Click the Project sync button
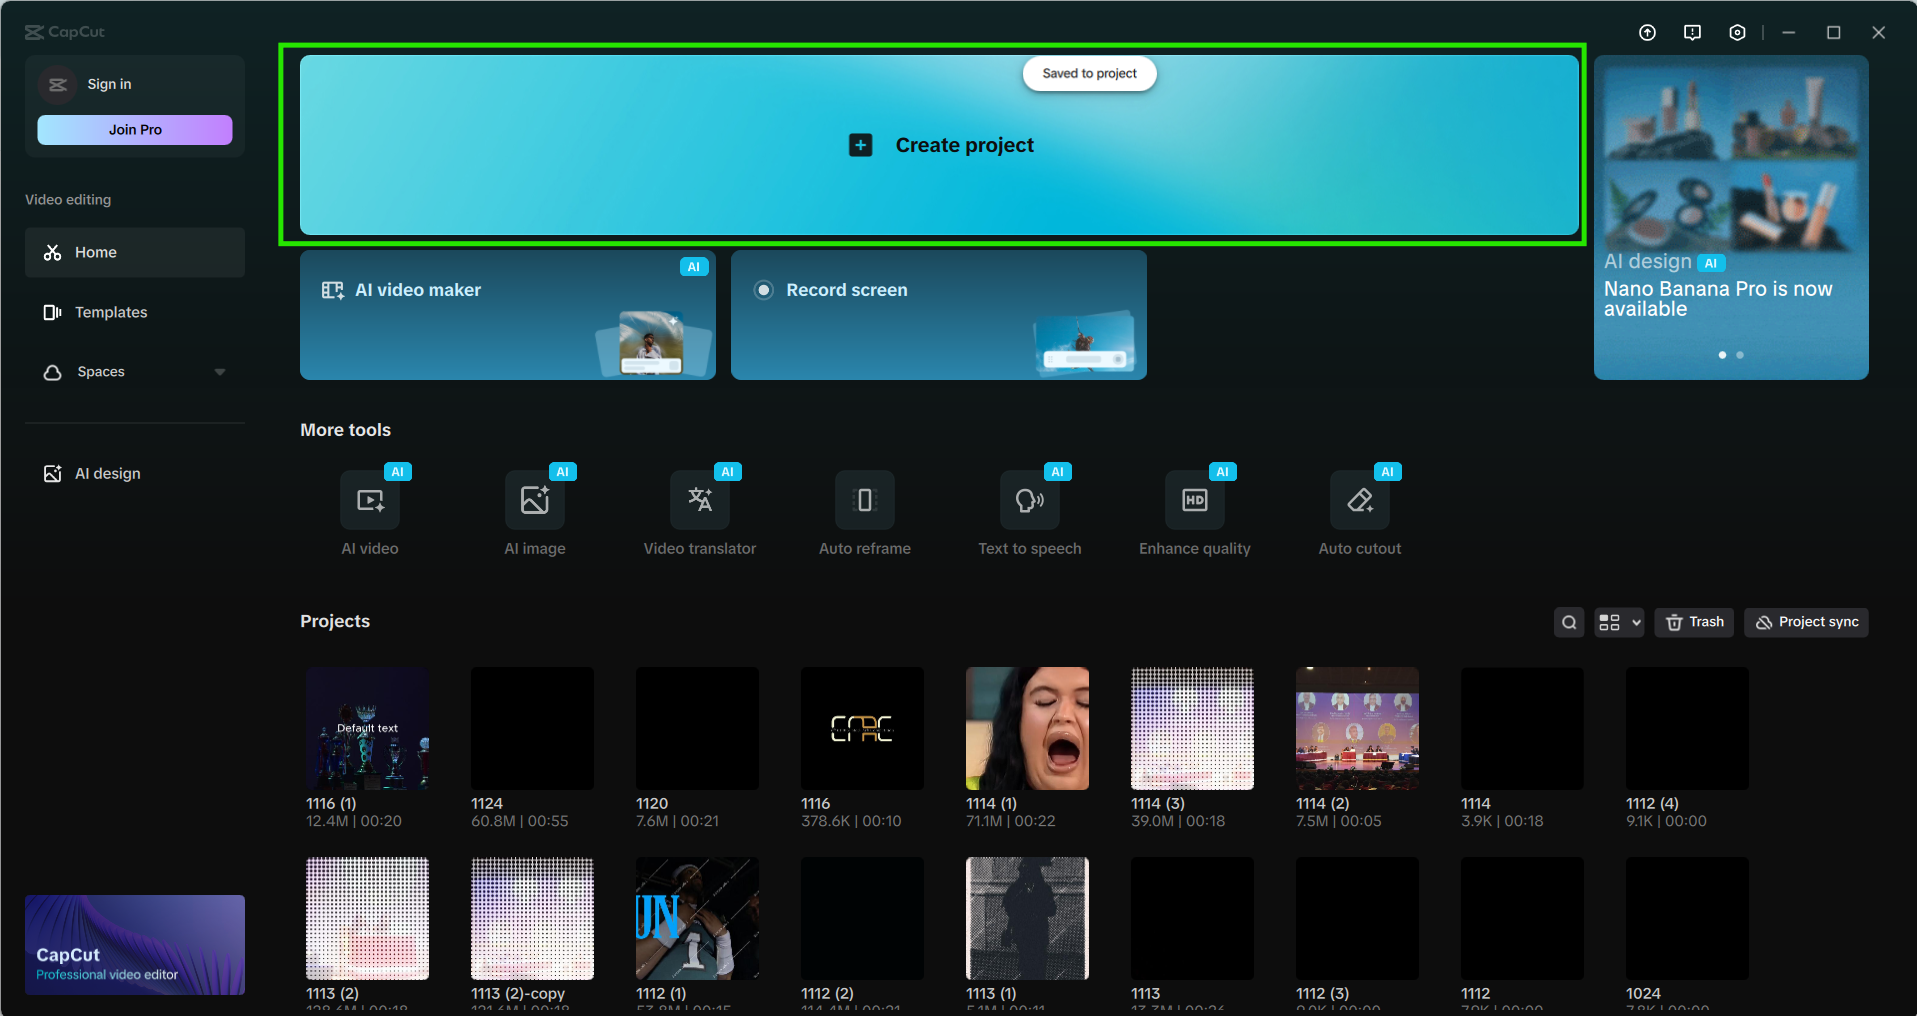 1806,622
